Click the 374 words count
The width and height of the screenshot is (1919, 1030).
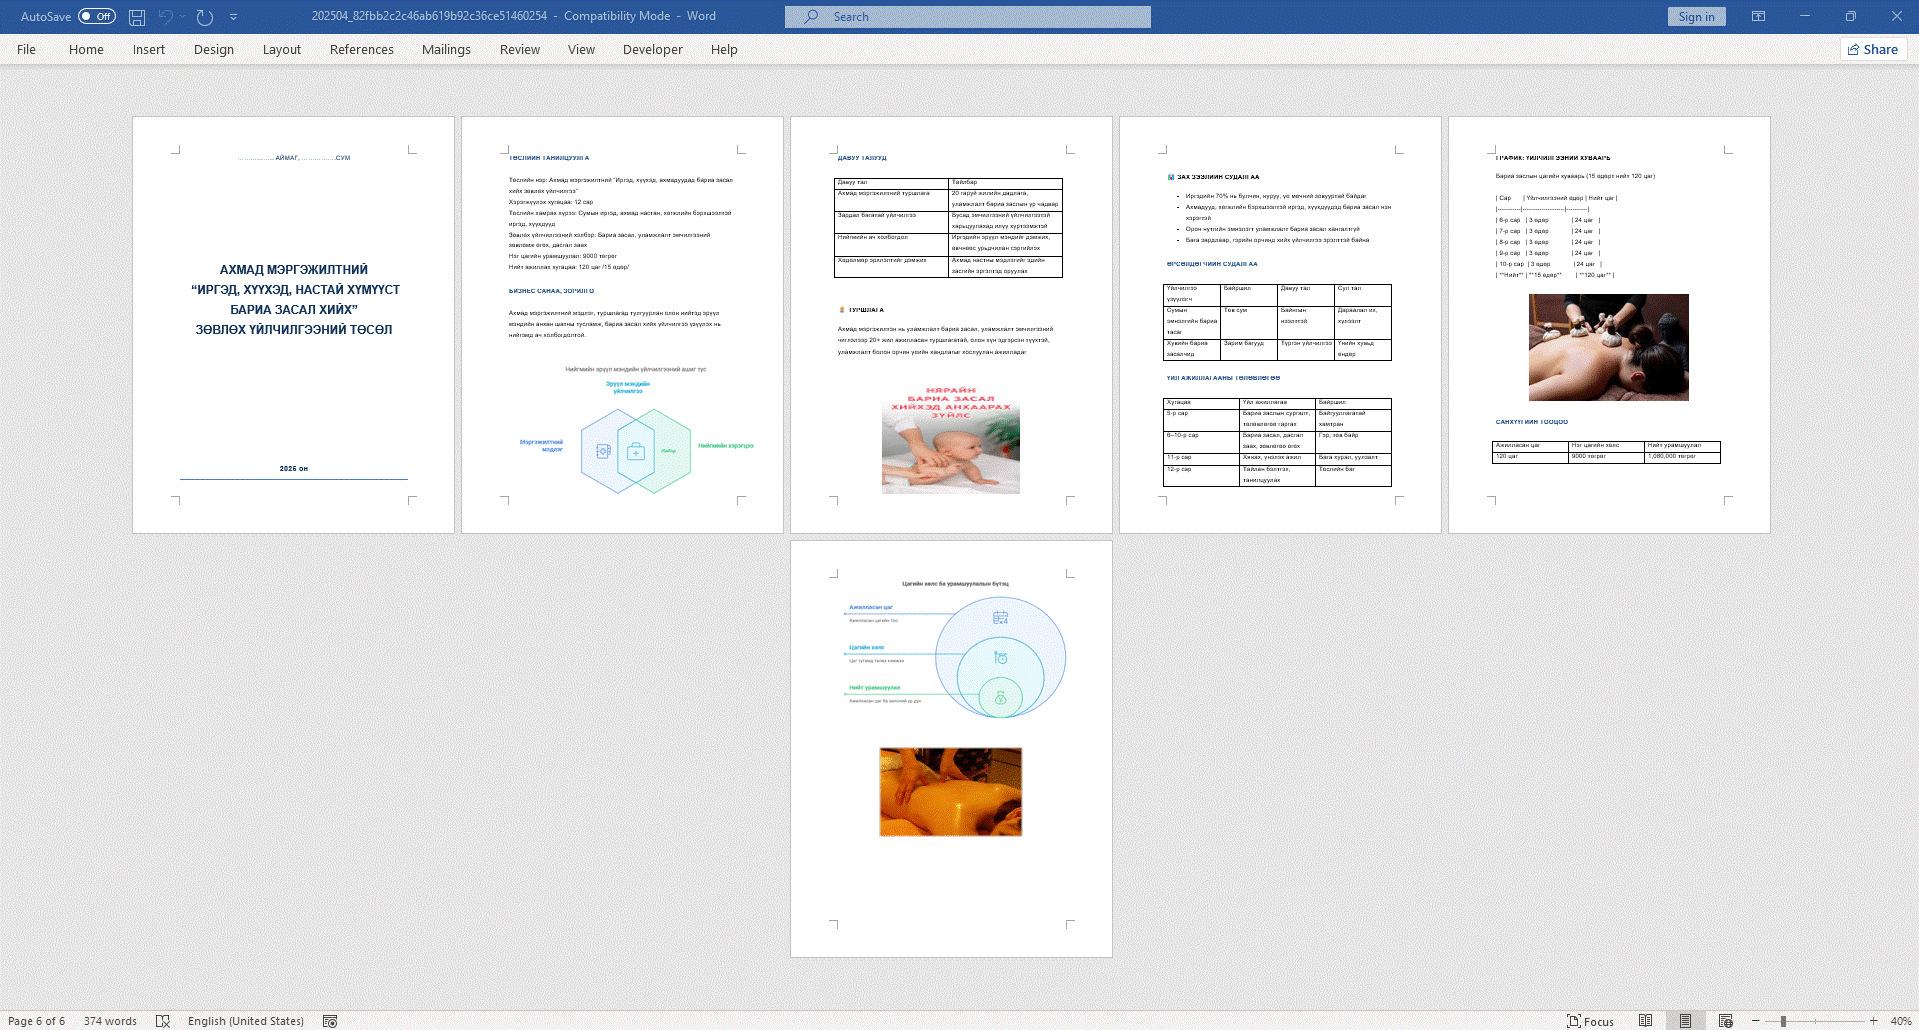click(110, 1021)
